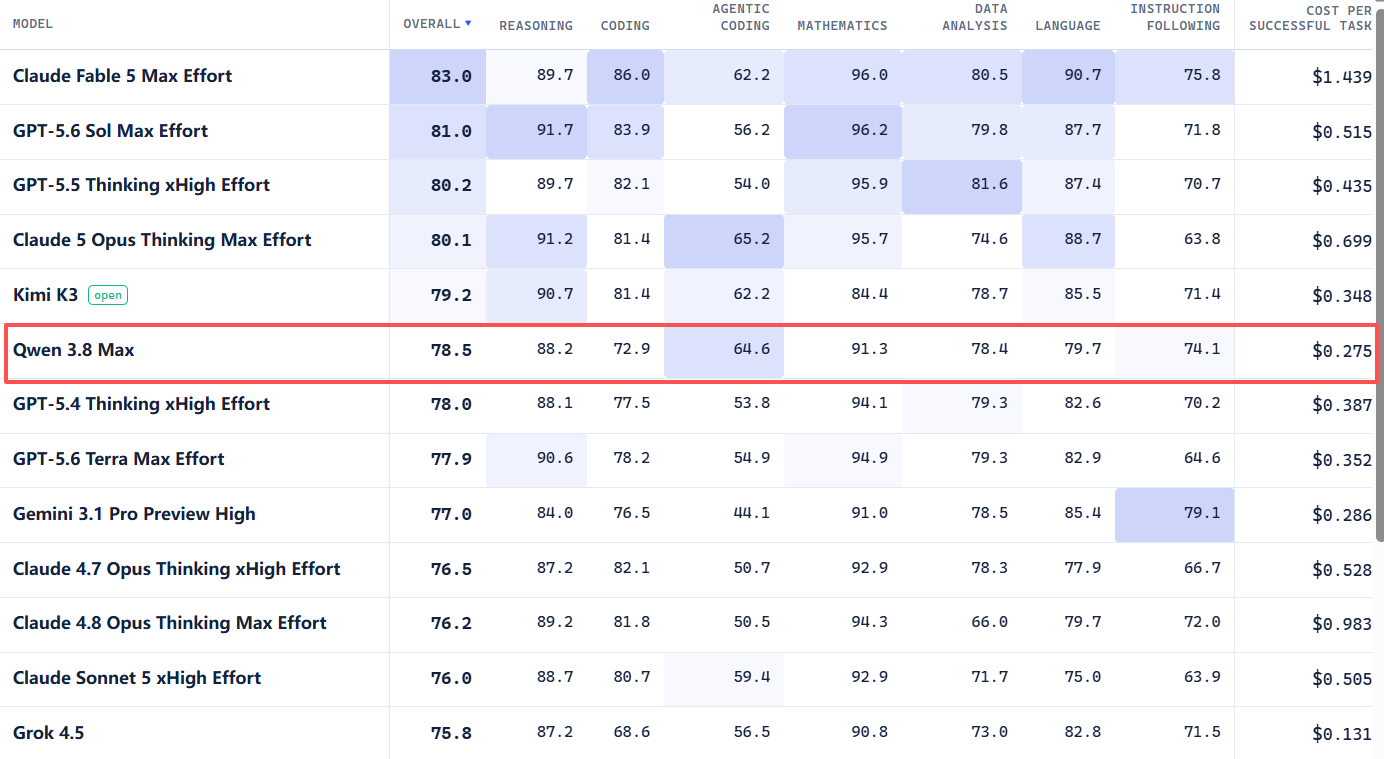
Task: Select GPT-5.5 Thinking's overall score 80.2
Action: 451,185
